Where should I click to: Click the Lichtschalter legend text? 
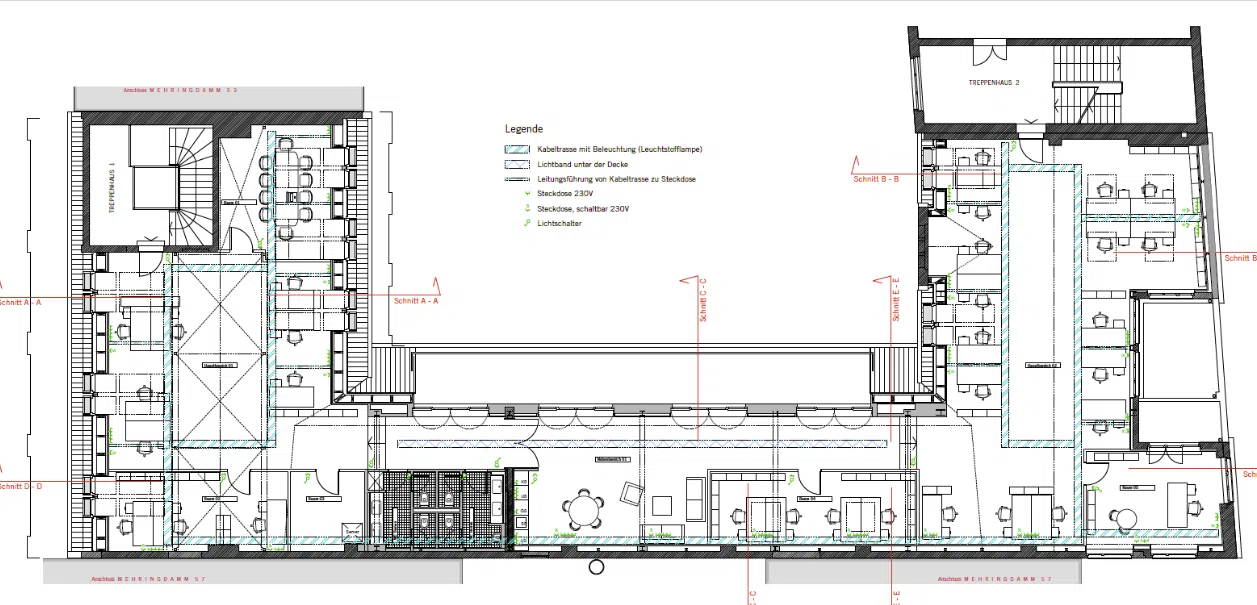click(x=559, y=223)
